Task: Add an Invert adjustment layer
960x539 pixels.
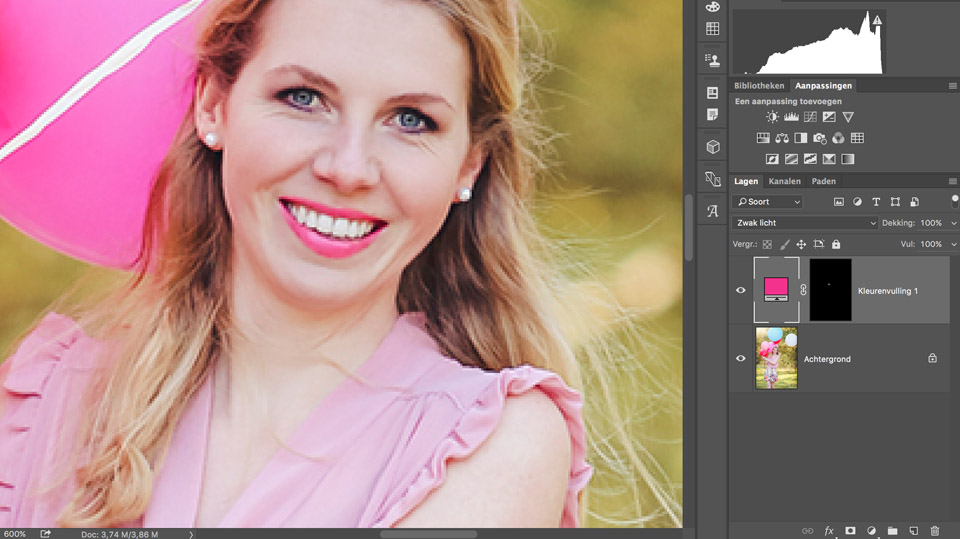Action: (772, 159)
